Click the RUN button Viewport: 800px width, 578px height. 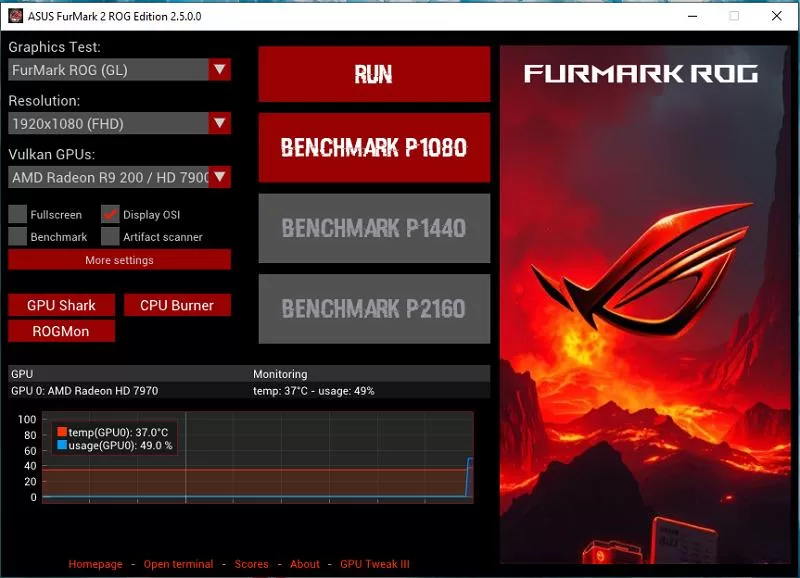(374, 74)
